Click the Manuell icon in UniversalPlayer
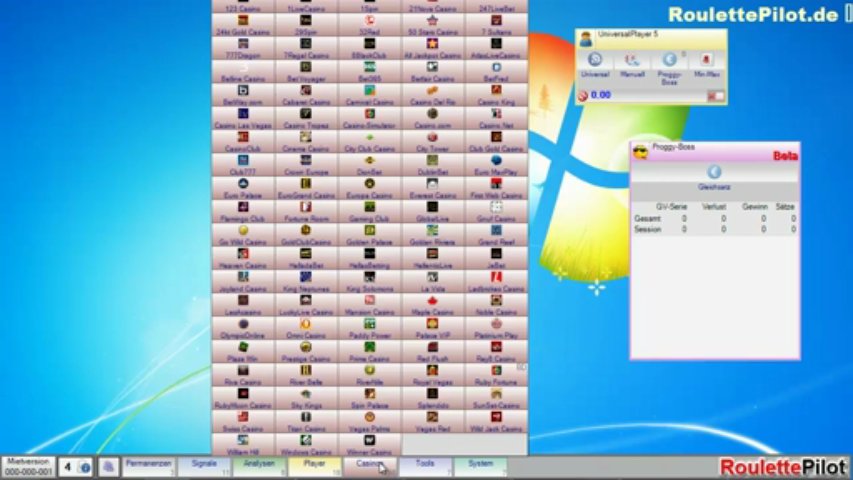The image size is (853, 480). click(x=632, y=65)
